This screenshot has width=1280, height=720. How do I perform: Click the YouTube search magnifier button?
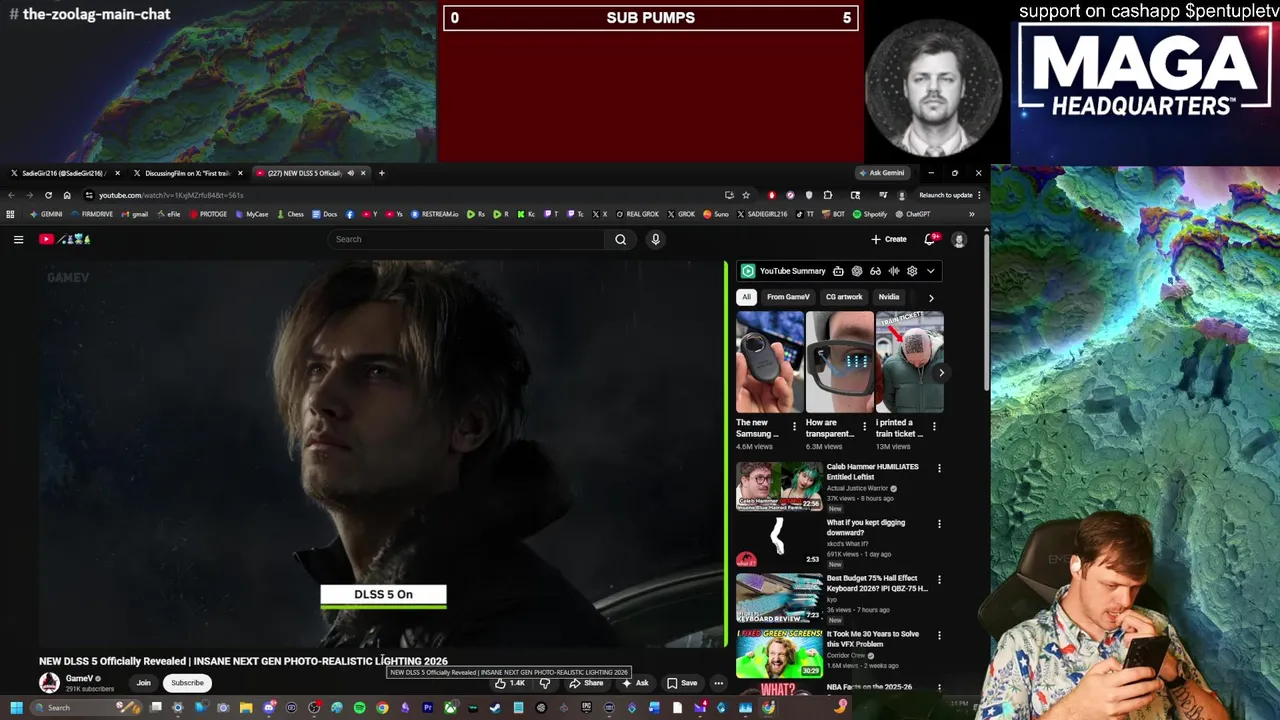coord(620,239)
